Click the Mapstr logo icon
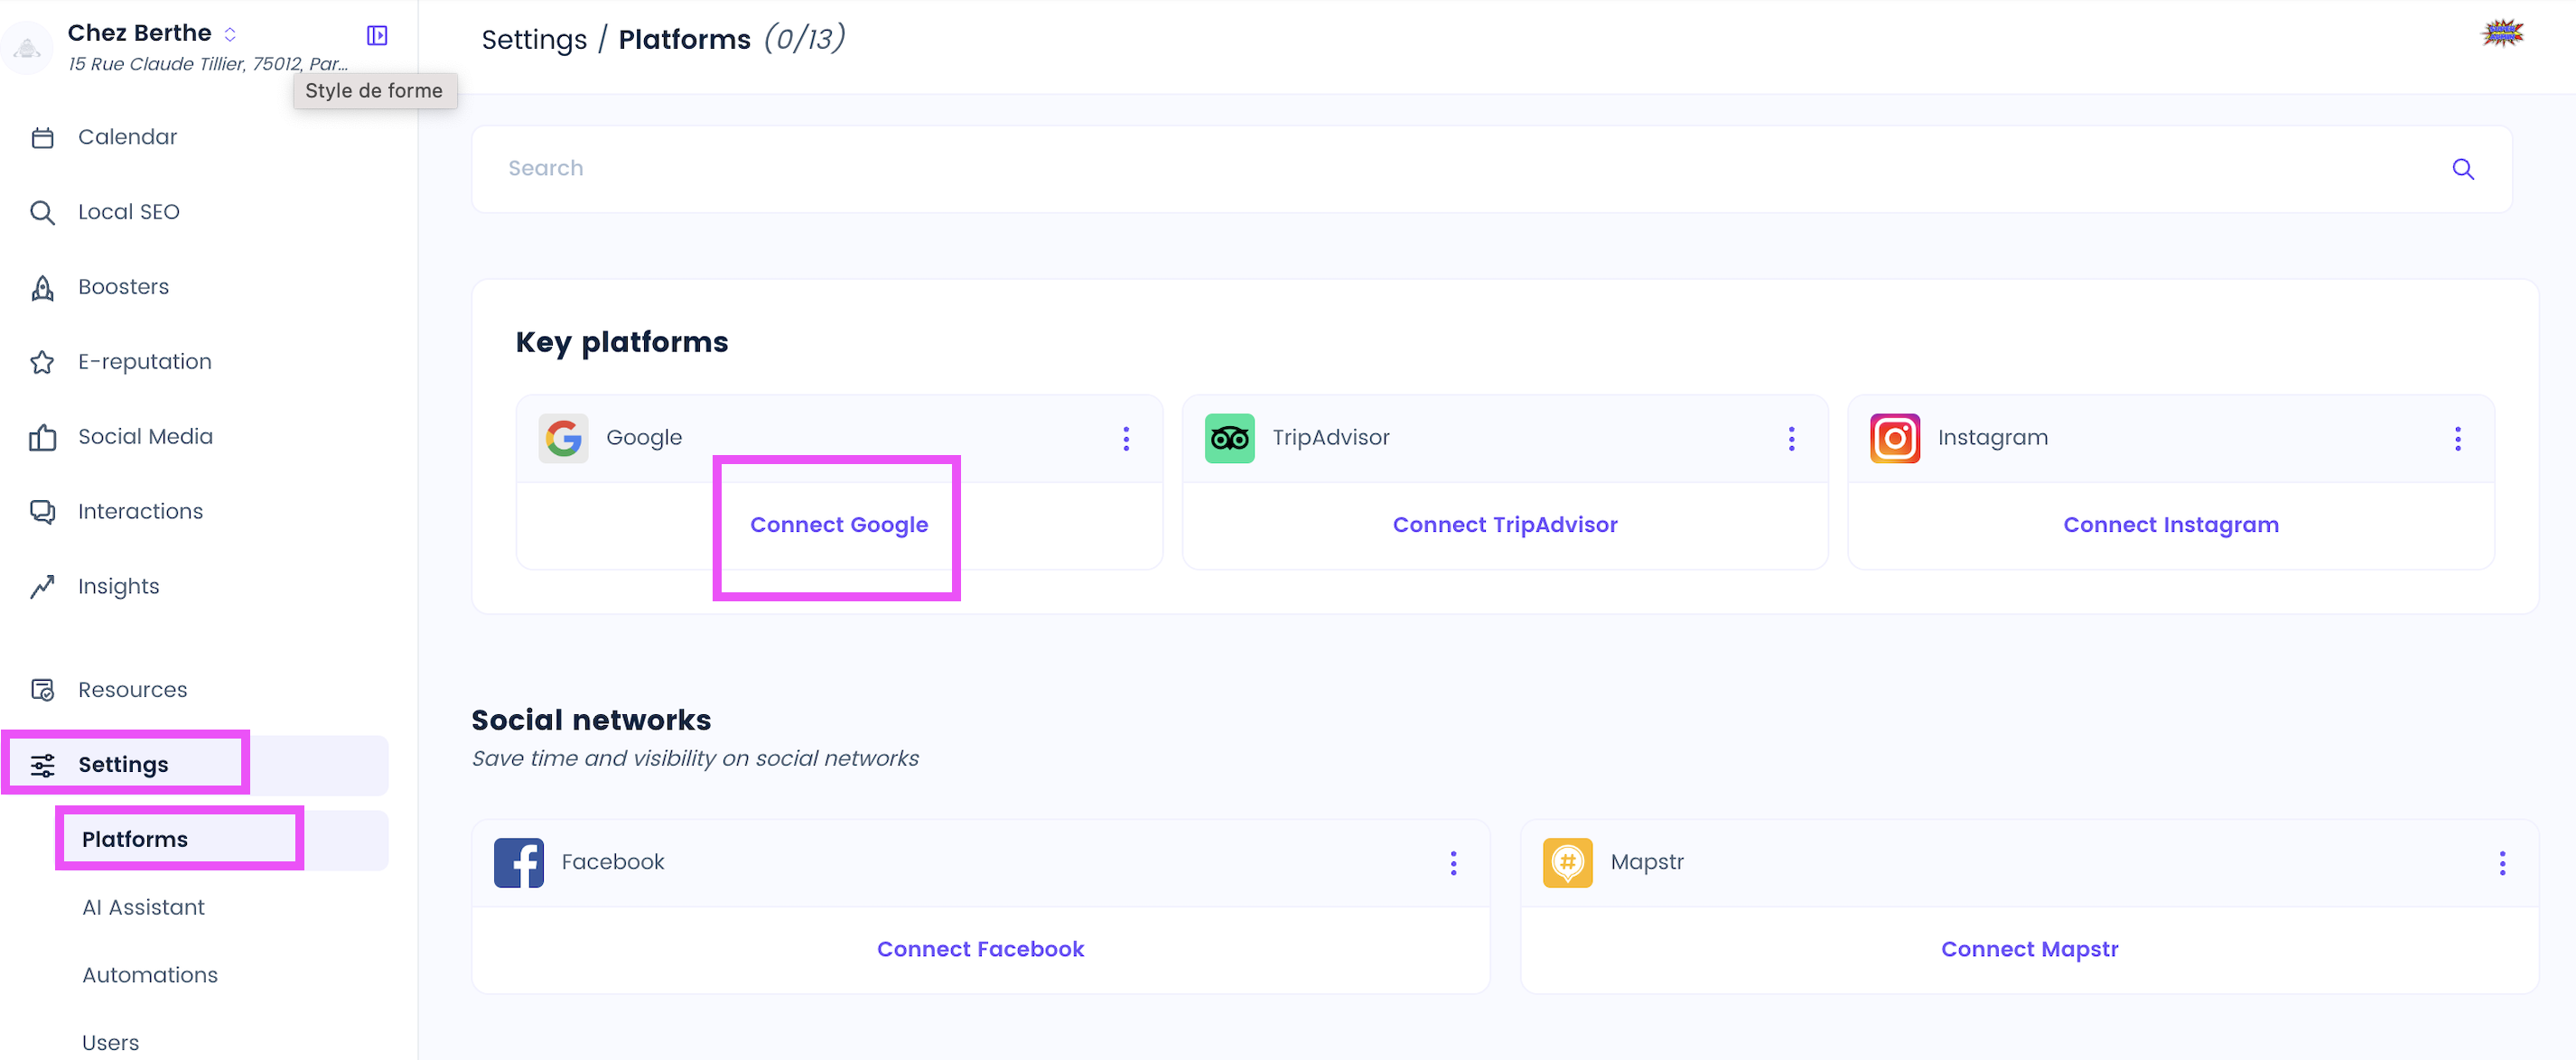 click(1567, 863)
